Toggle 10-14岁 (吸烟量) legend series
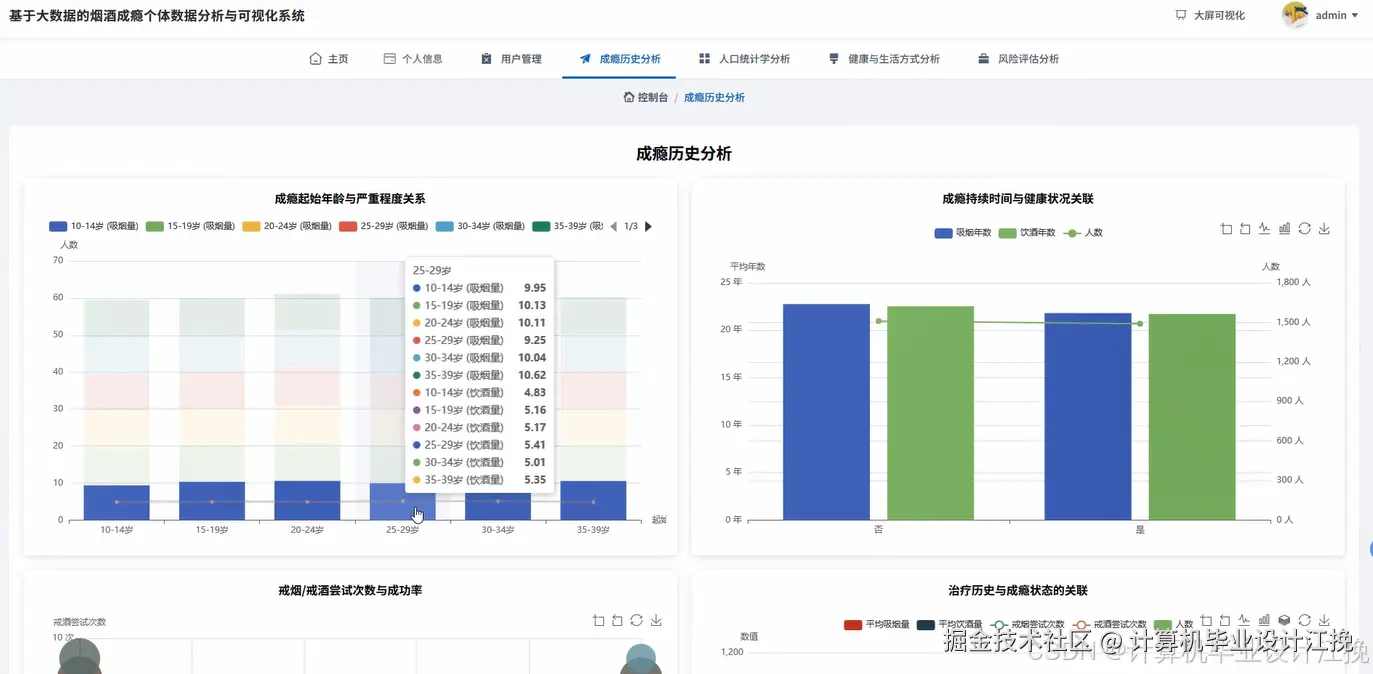This screenshot has width=1373, height=674. pyautogui.click(x=94, y=227)
